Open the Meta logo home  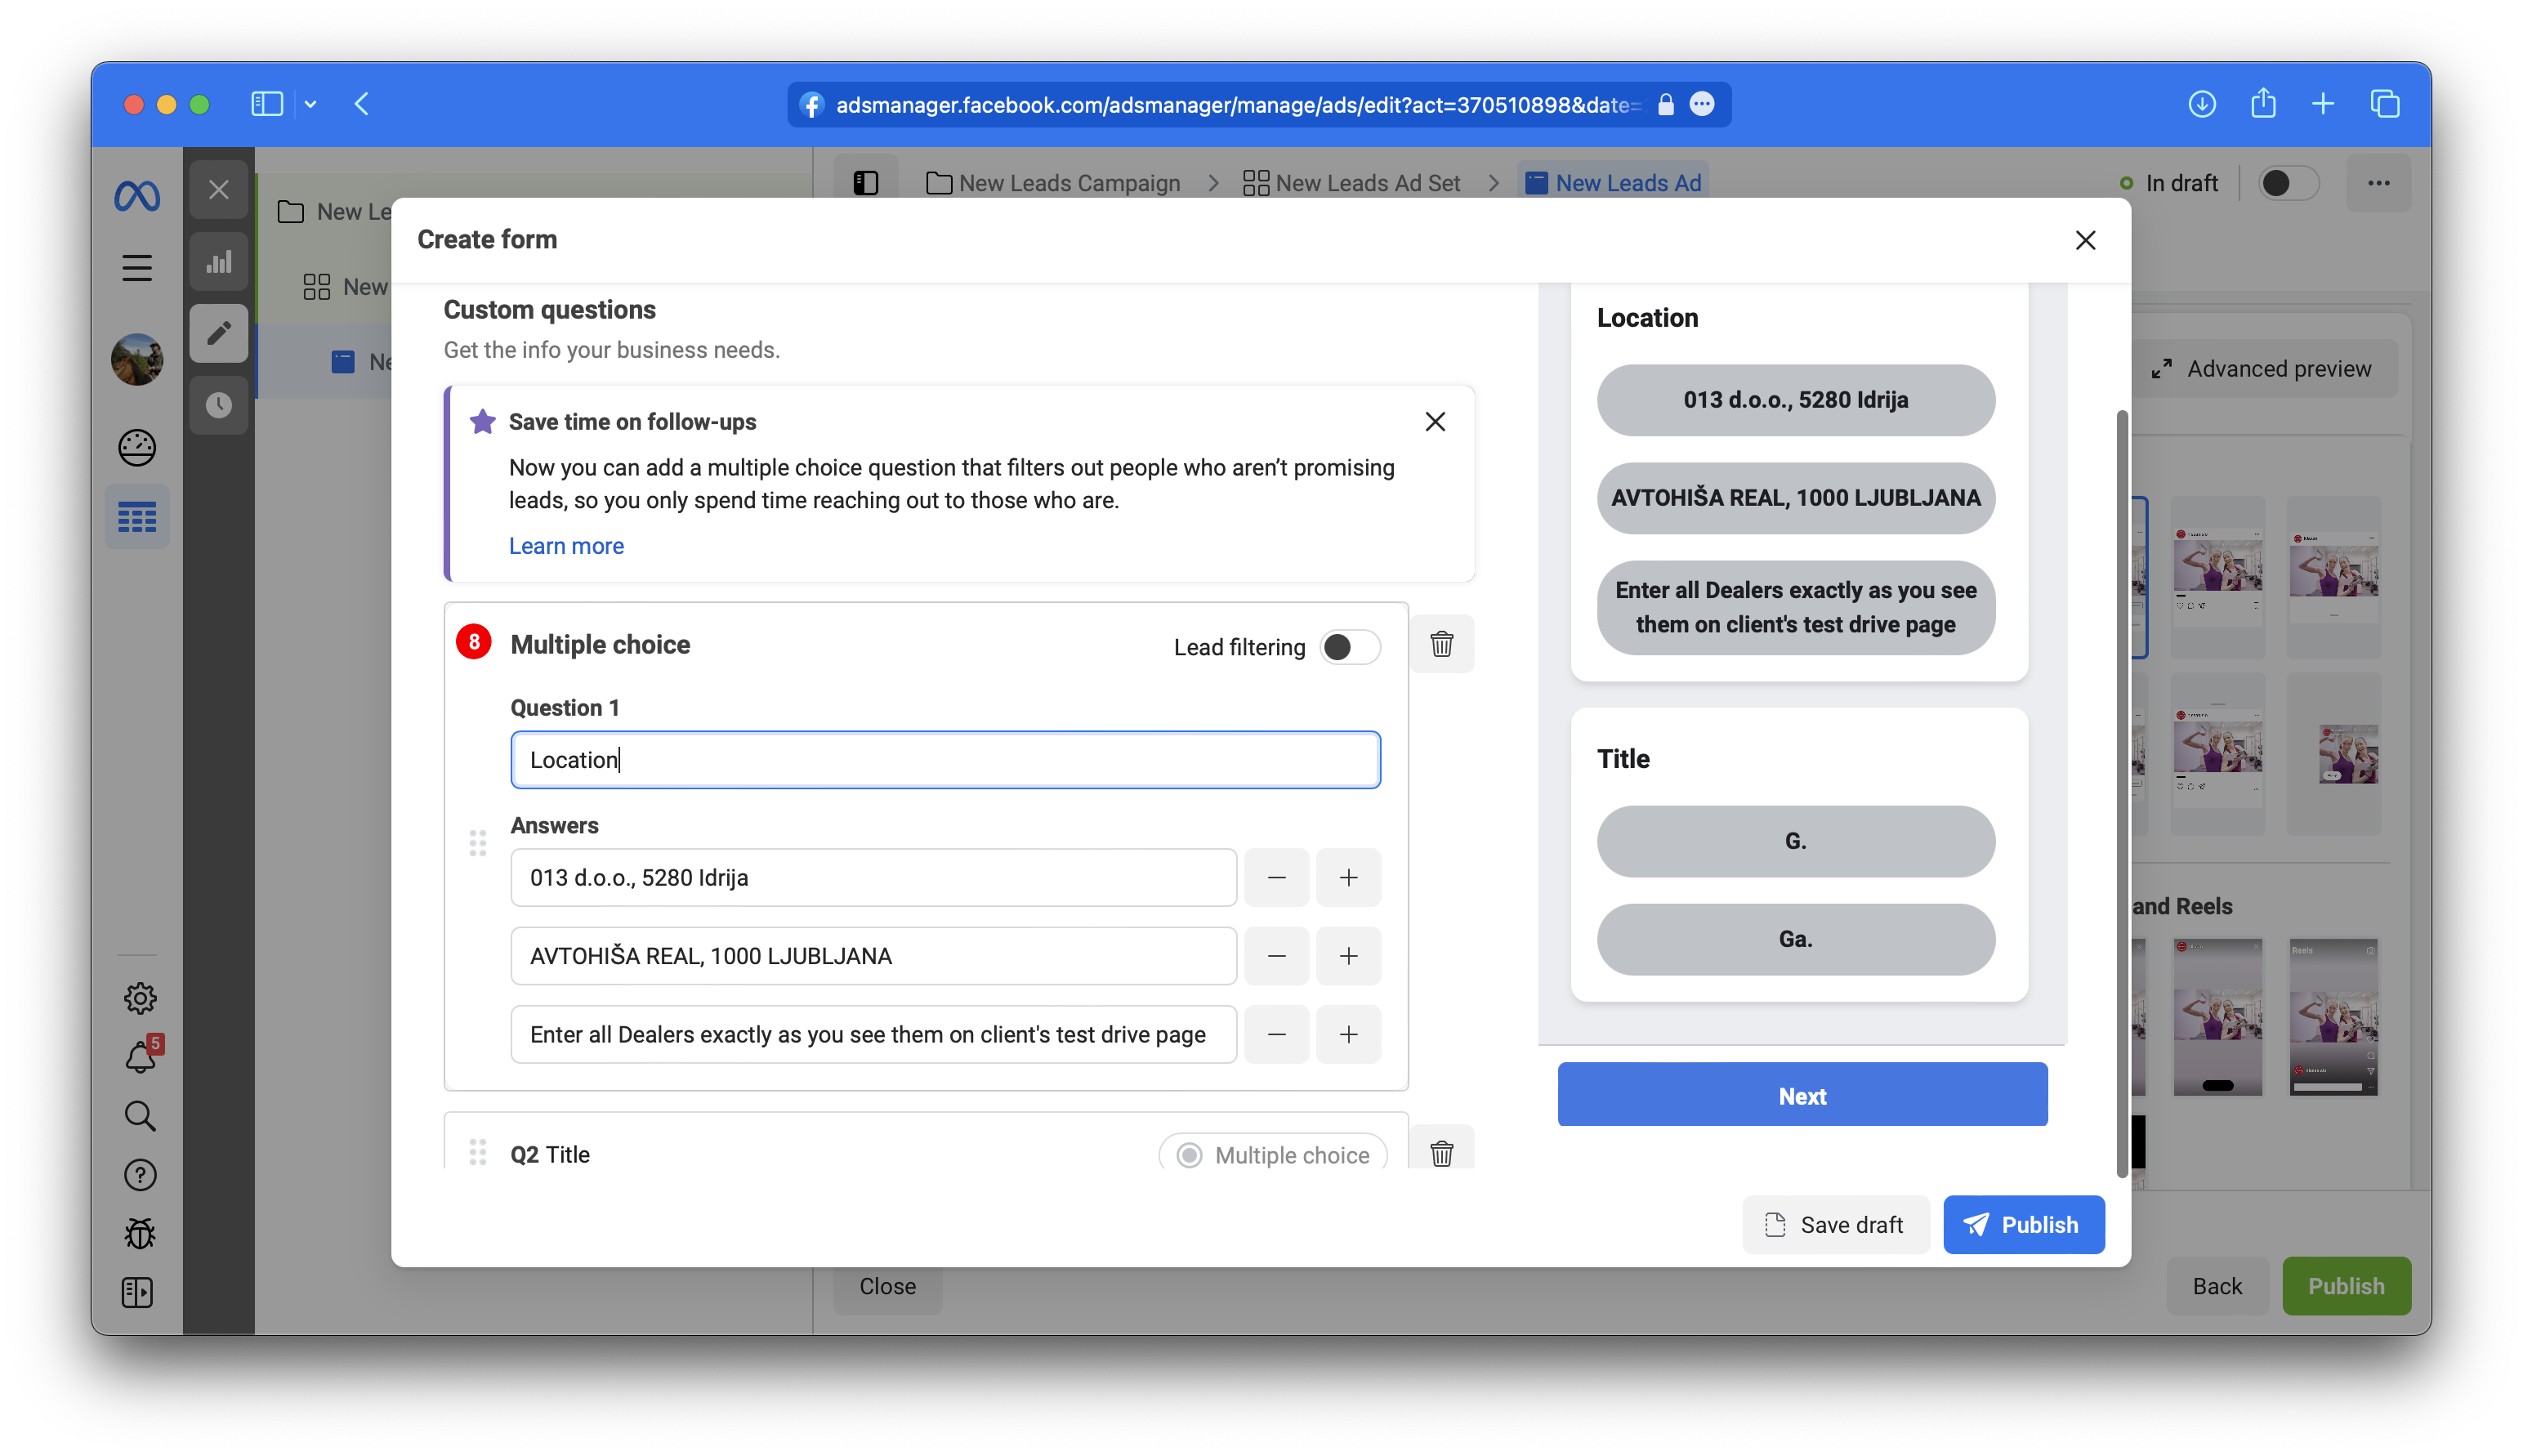point(137,195)
